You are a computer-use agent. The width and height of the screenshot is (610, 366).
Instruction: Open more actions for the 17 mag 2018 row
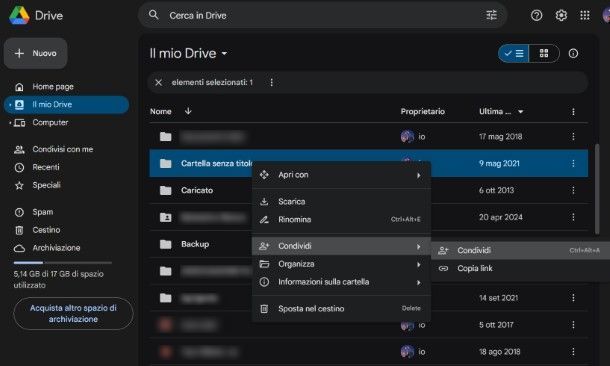tap(573, 137)
